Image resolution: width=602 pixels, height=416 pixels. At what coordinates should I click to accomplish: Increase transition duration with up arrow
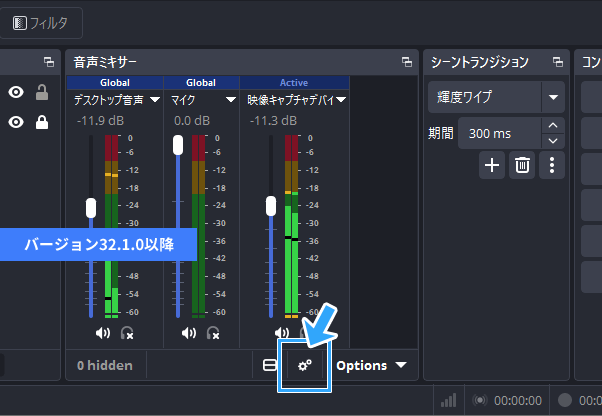click(553, 125)
